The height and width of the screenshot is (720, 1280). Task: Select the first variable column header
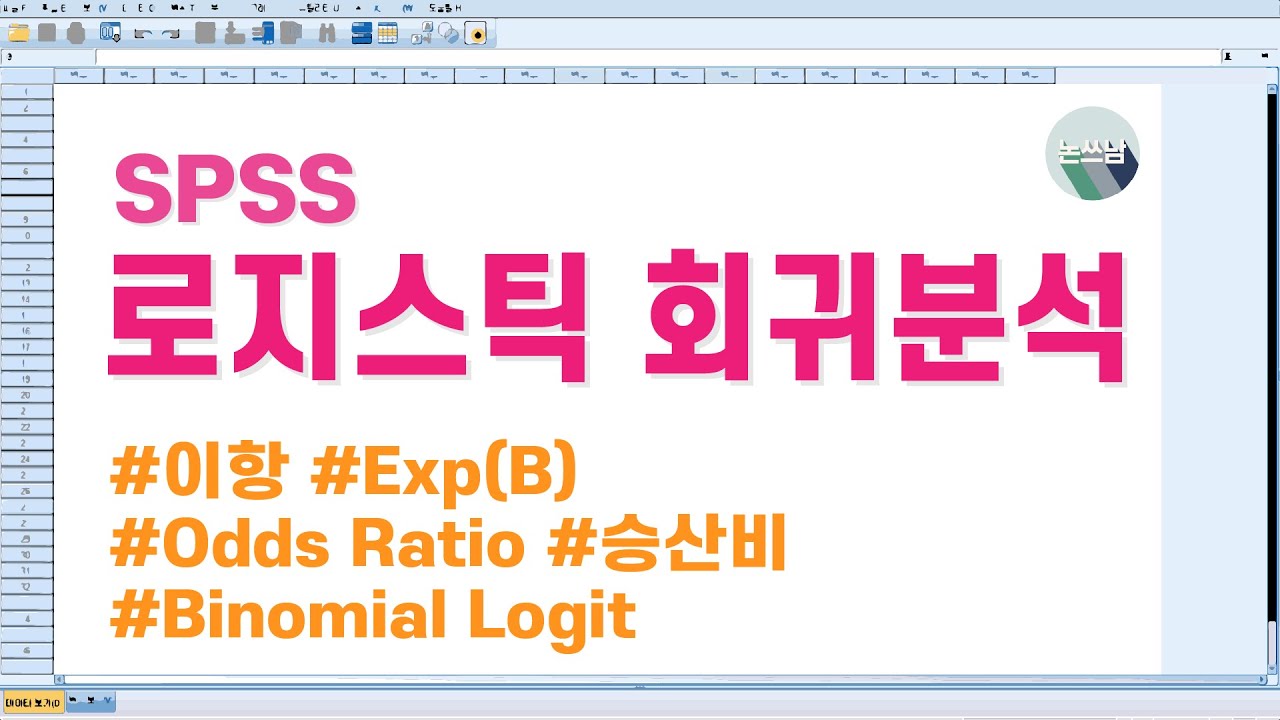tap(79, 75)
